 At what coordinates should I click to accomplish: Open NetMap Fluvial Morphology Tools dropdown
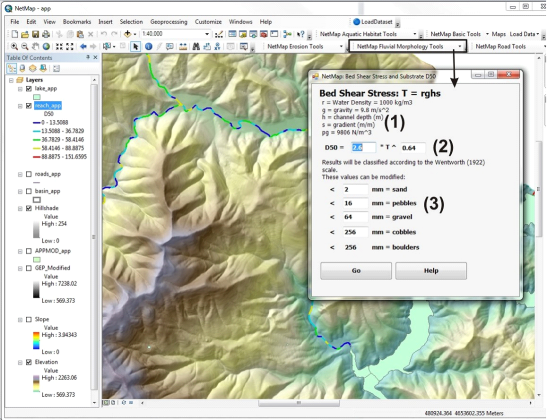tap(459, 46)
